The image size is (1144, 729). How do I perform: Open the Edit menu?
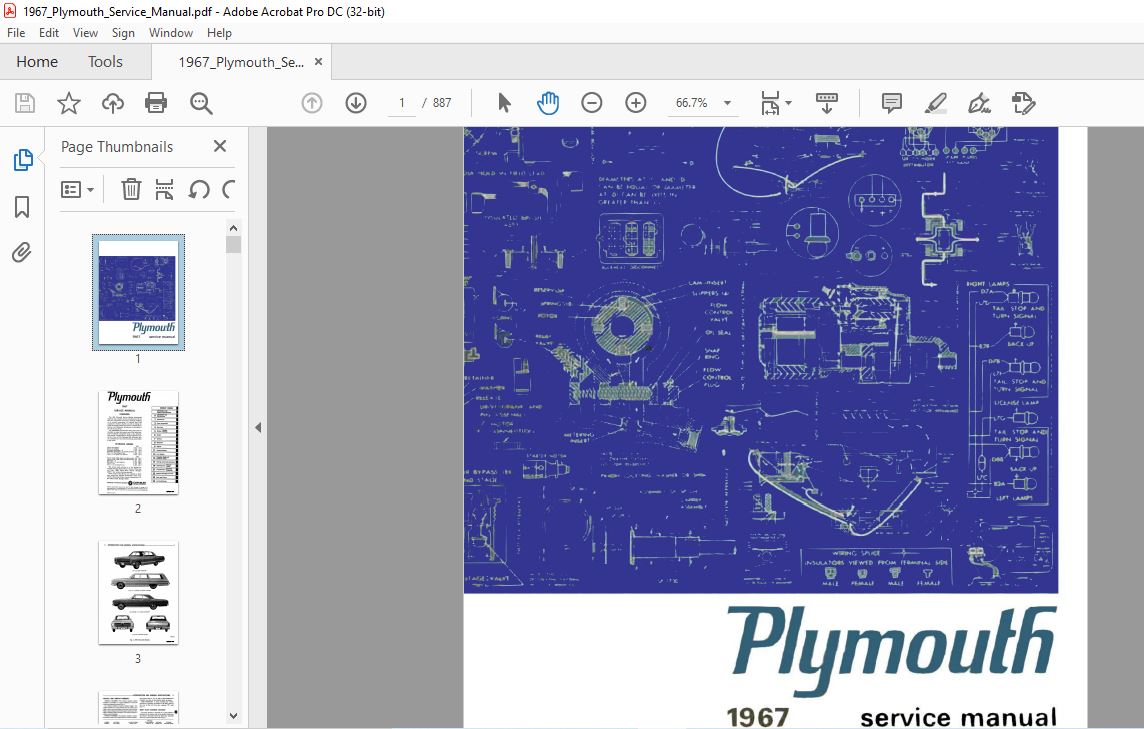(49, 33)
